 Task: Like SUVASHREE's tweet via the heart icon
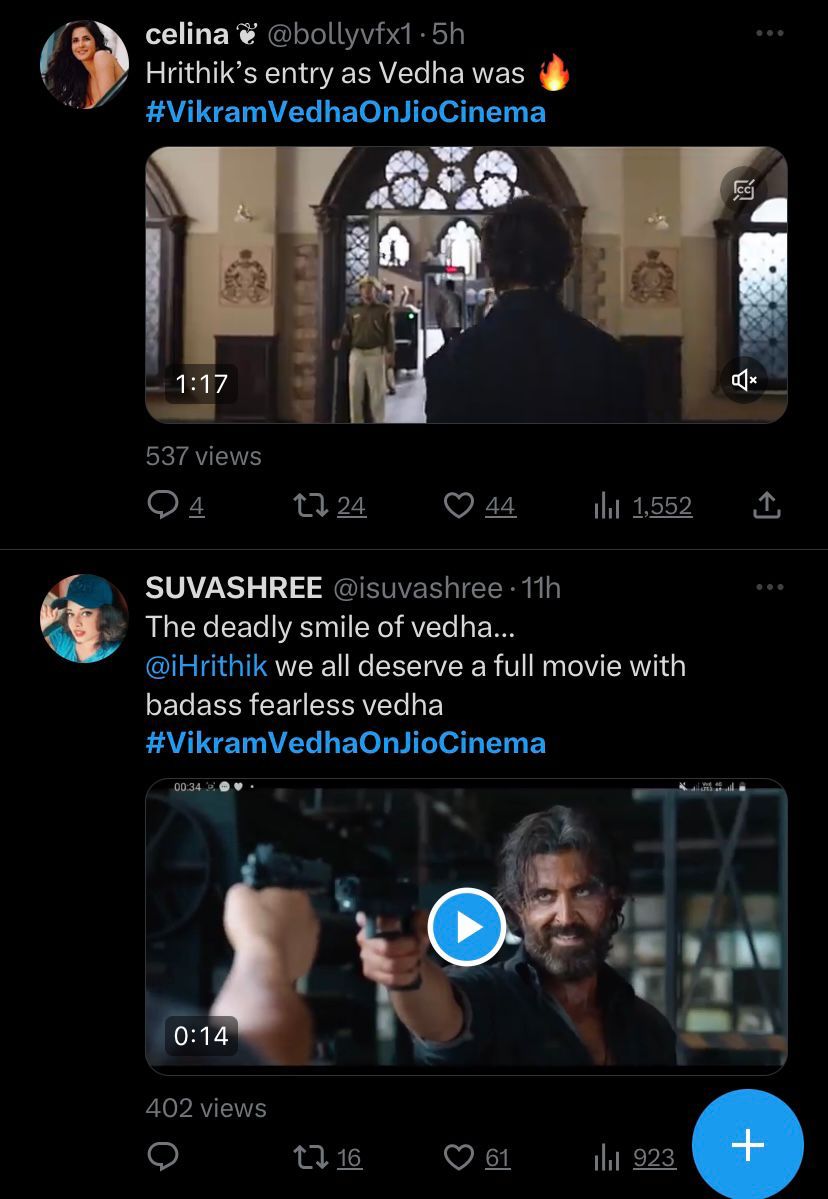459,1157
